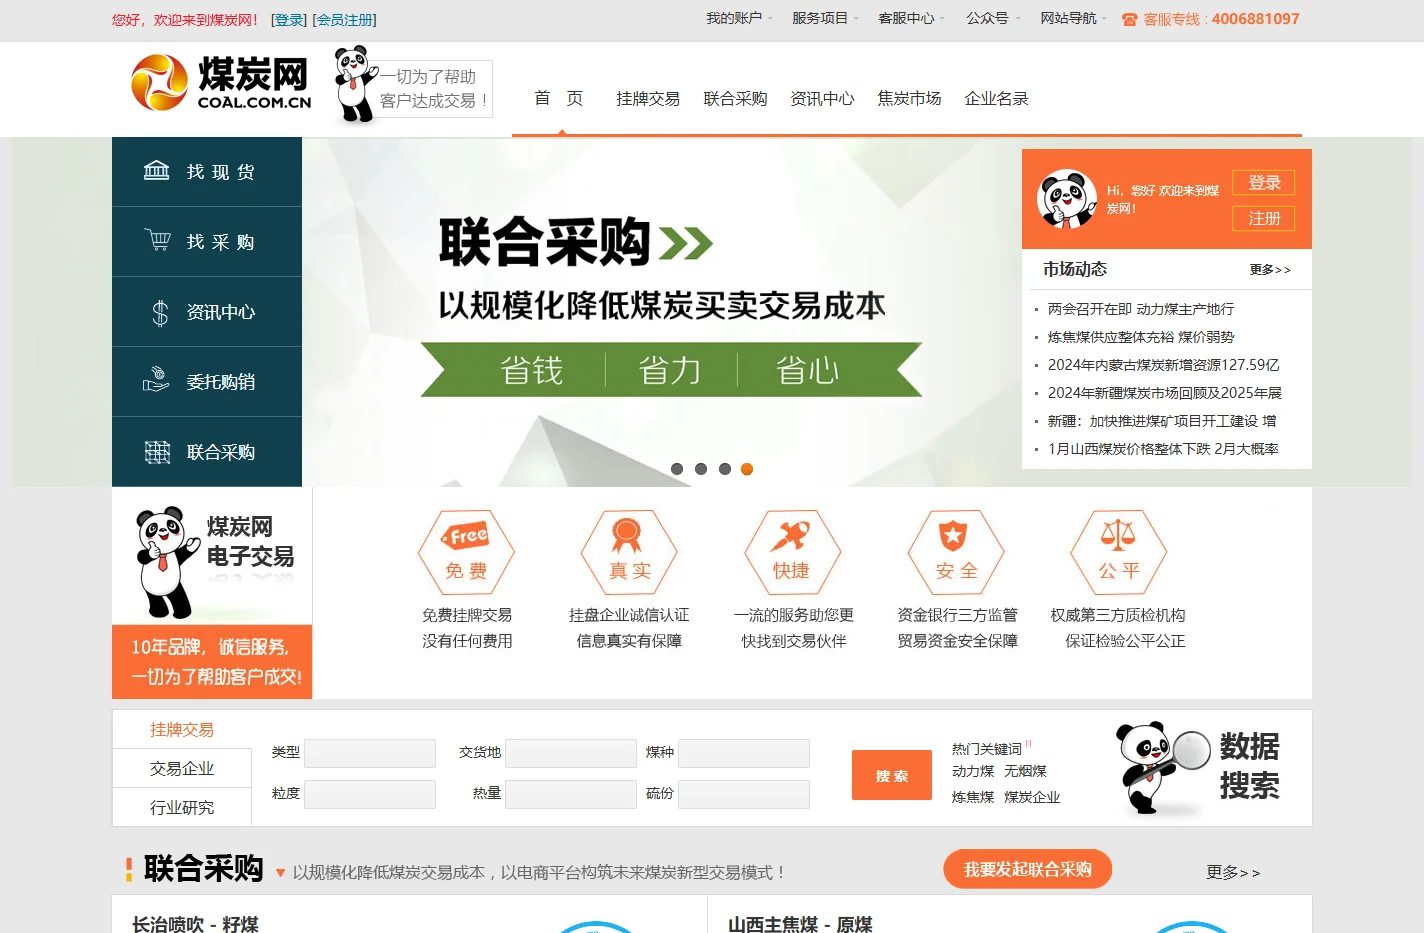Click the 快捷 rocket hexagon icon
The image size is (1424, 933).
(x=792, y=551)
